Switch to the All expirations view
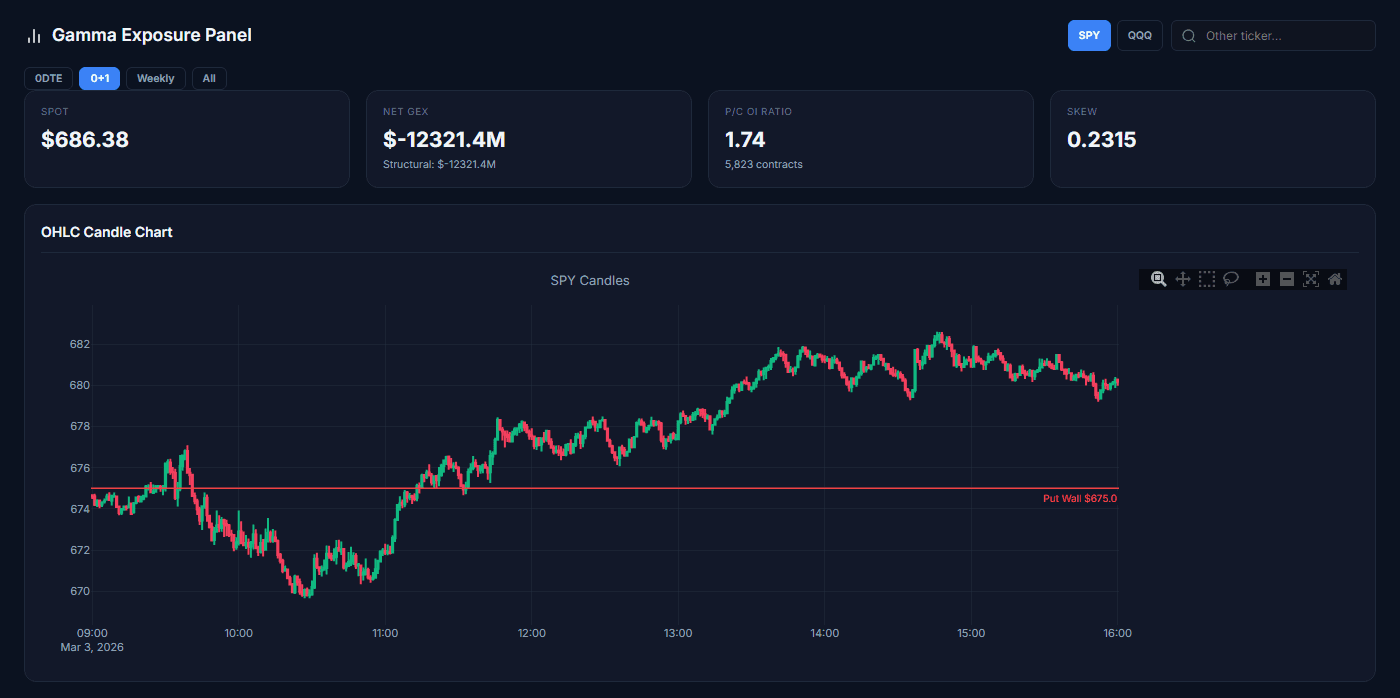This screenshot has height=698, width=1400. (208, 77)
